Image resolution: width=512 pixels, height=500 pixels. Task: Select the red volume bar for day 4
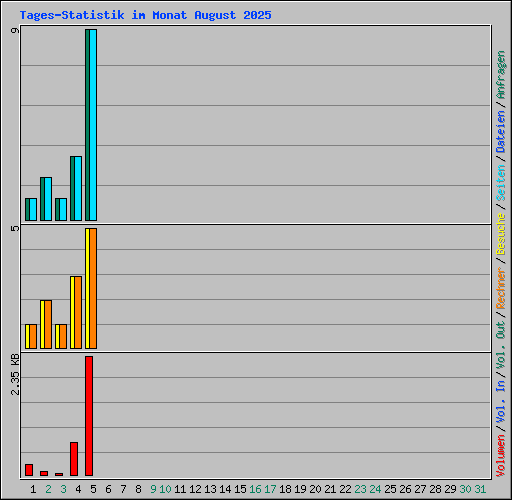(74, 459)
